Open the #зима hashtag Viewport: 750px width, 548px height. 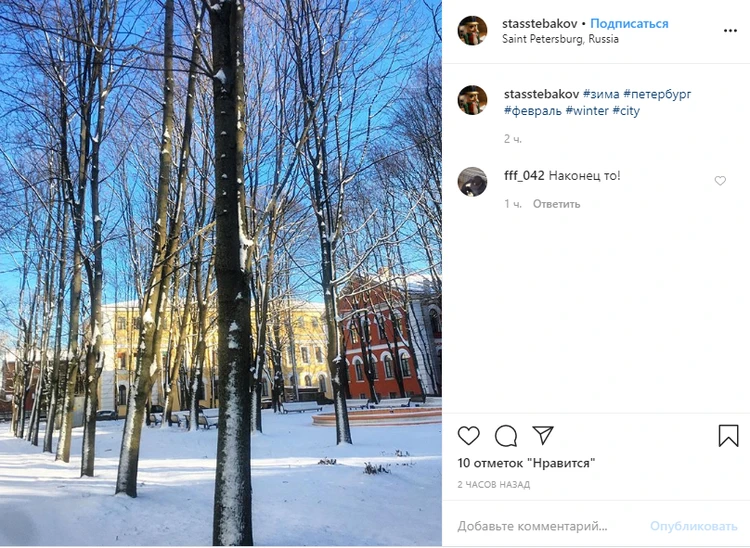pyautogui.click(x=601, y=94)
